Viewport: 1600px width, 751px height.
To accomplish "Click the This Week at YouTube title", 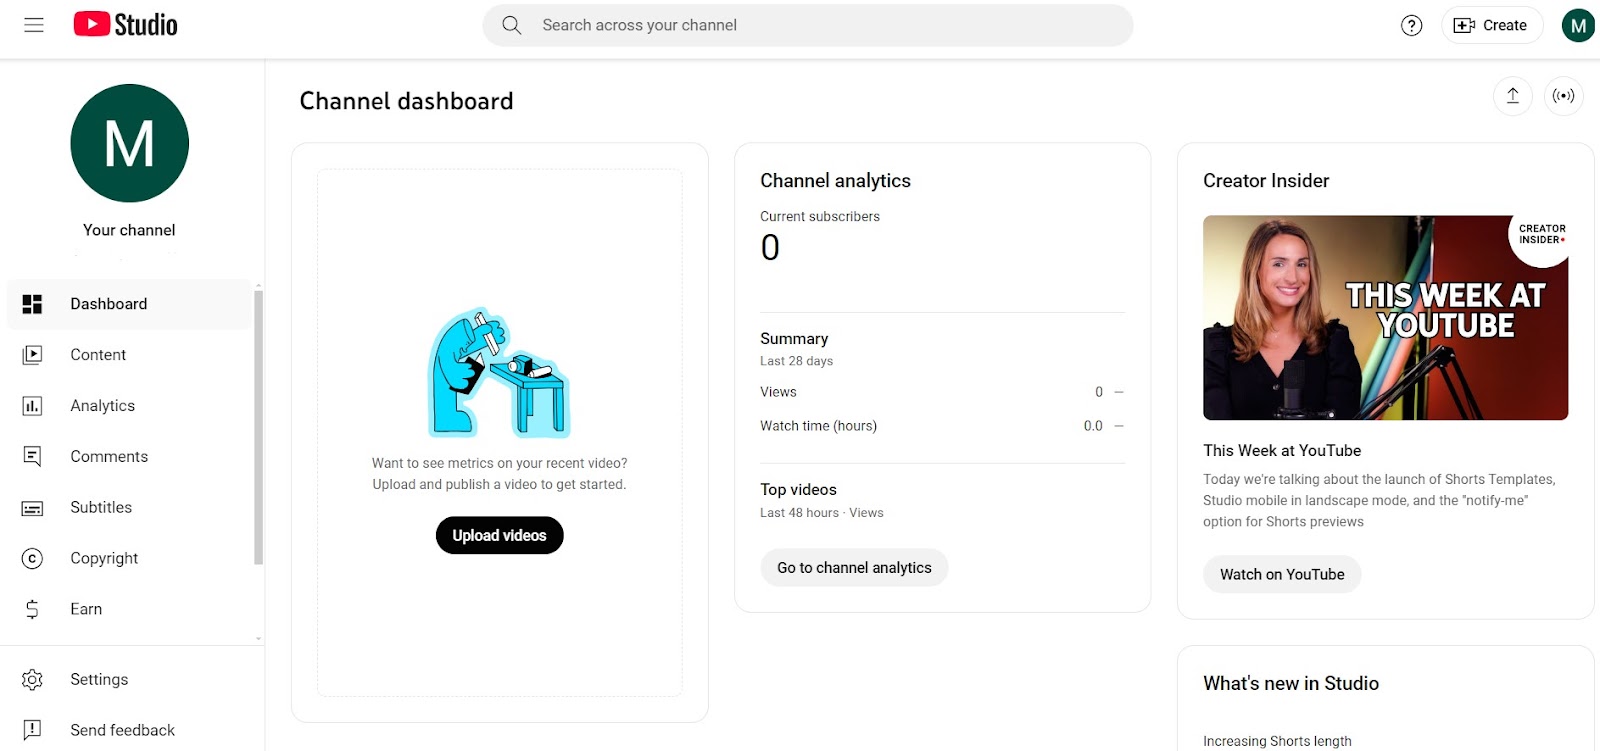I will point(1282,451).
